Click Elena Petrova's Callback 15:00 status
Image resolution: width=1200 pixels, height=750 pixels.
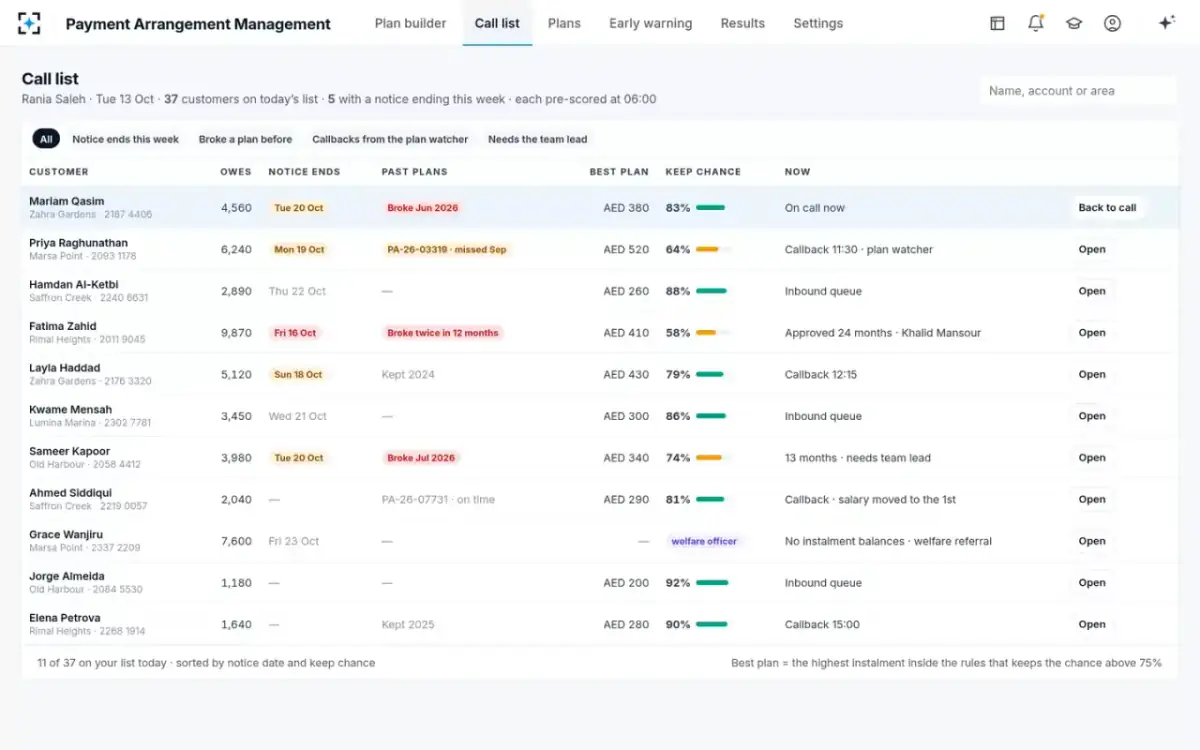(x=822, y=625)
